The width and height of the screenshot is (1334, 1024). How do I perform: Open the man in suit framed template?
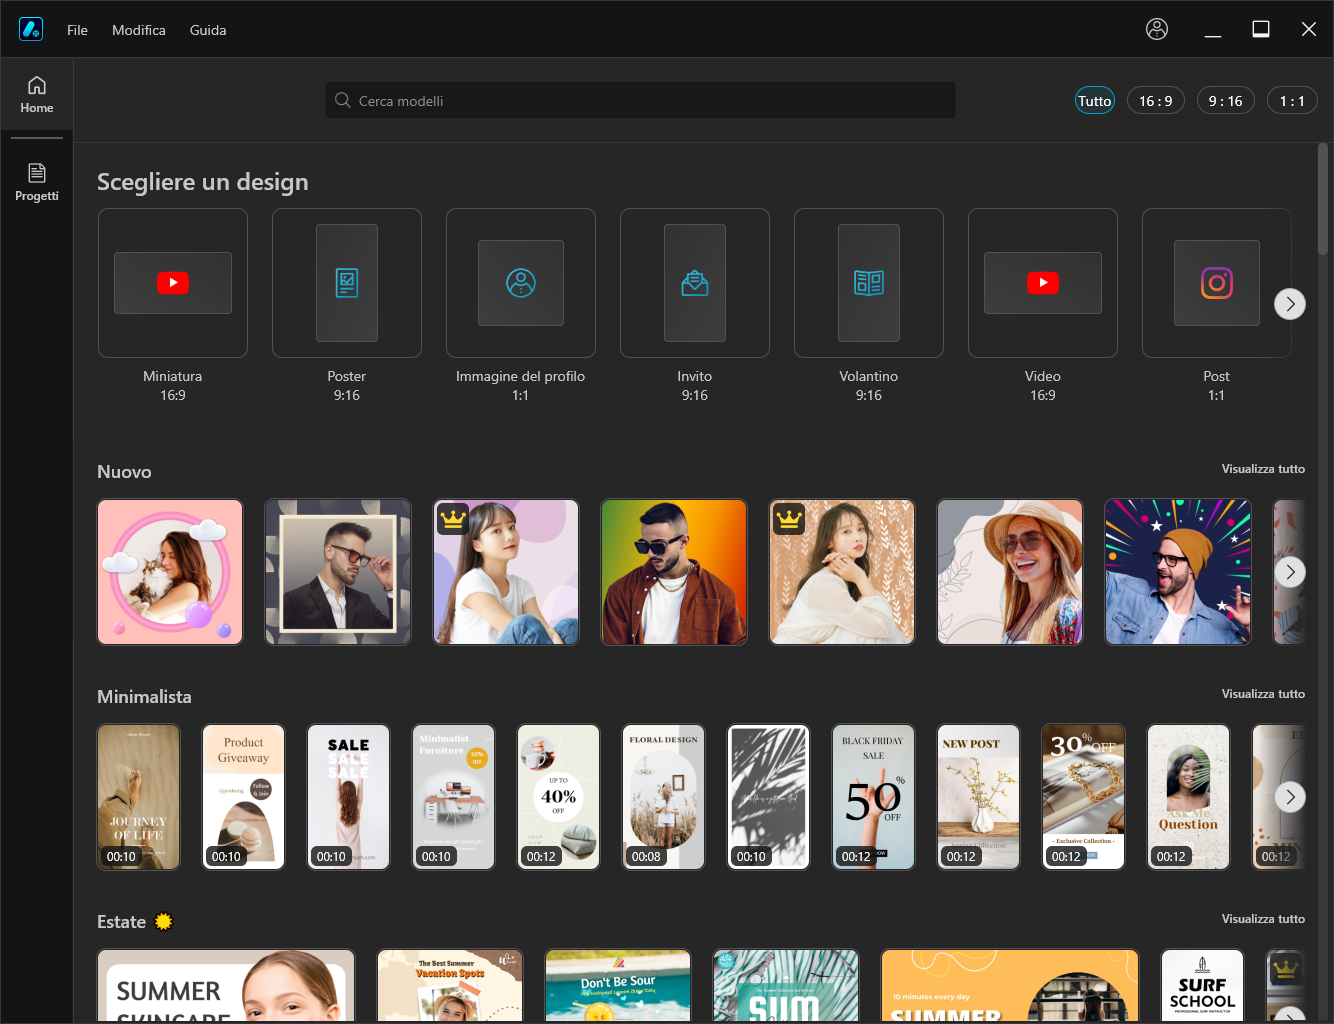pos(338,572)
